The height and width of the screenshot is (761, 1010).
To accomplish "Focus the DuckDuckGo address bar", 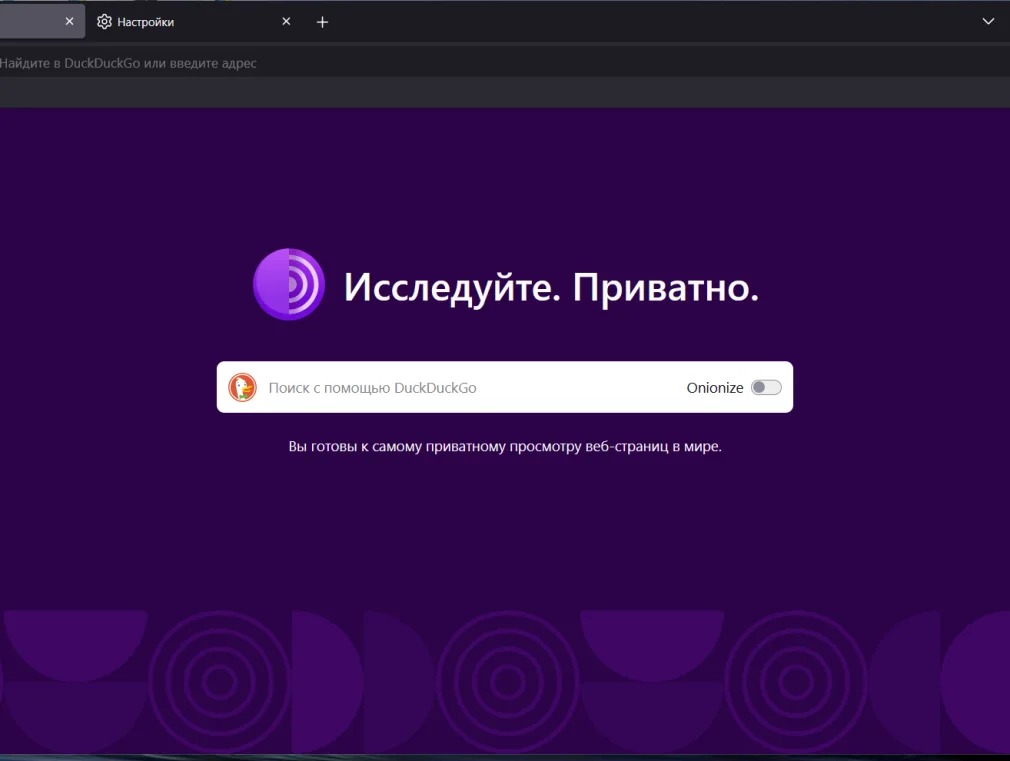I will point(400,63).
